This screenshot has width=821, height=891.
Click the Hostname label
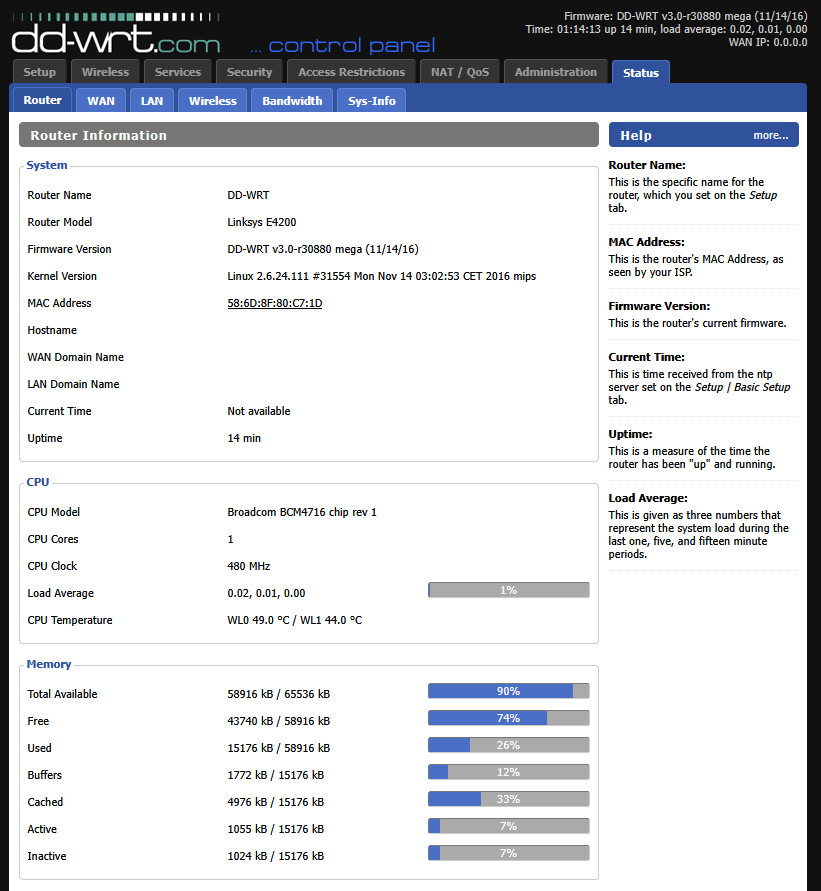click(x=52, y=330)
